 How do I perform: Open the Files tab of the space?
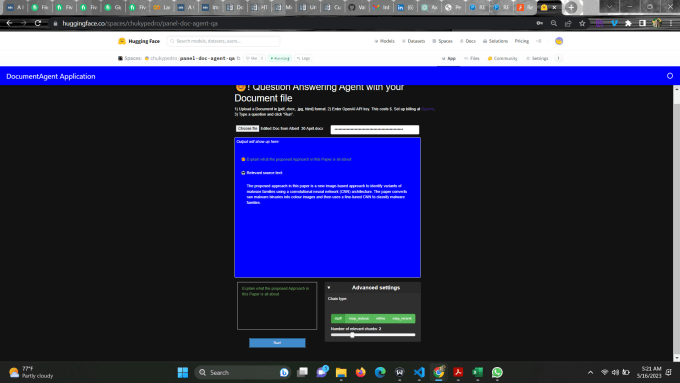tap(472, 58)
